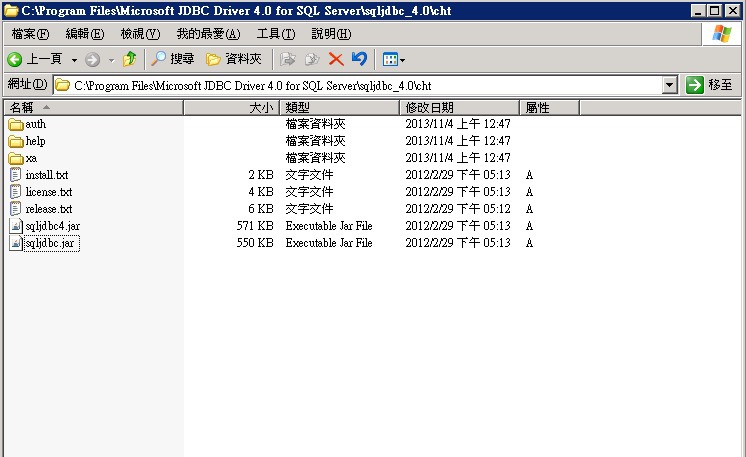Viewport: 746px width, 457px height.
Task: Click the sqljdbc4.jar file name
Action: click(x=53, y=226)
